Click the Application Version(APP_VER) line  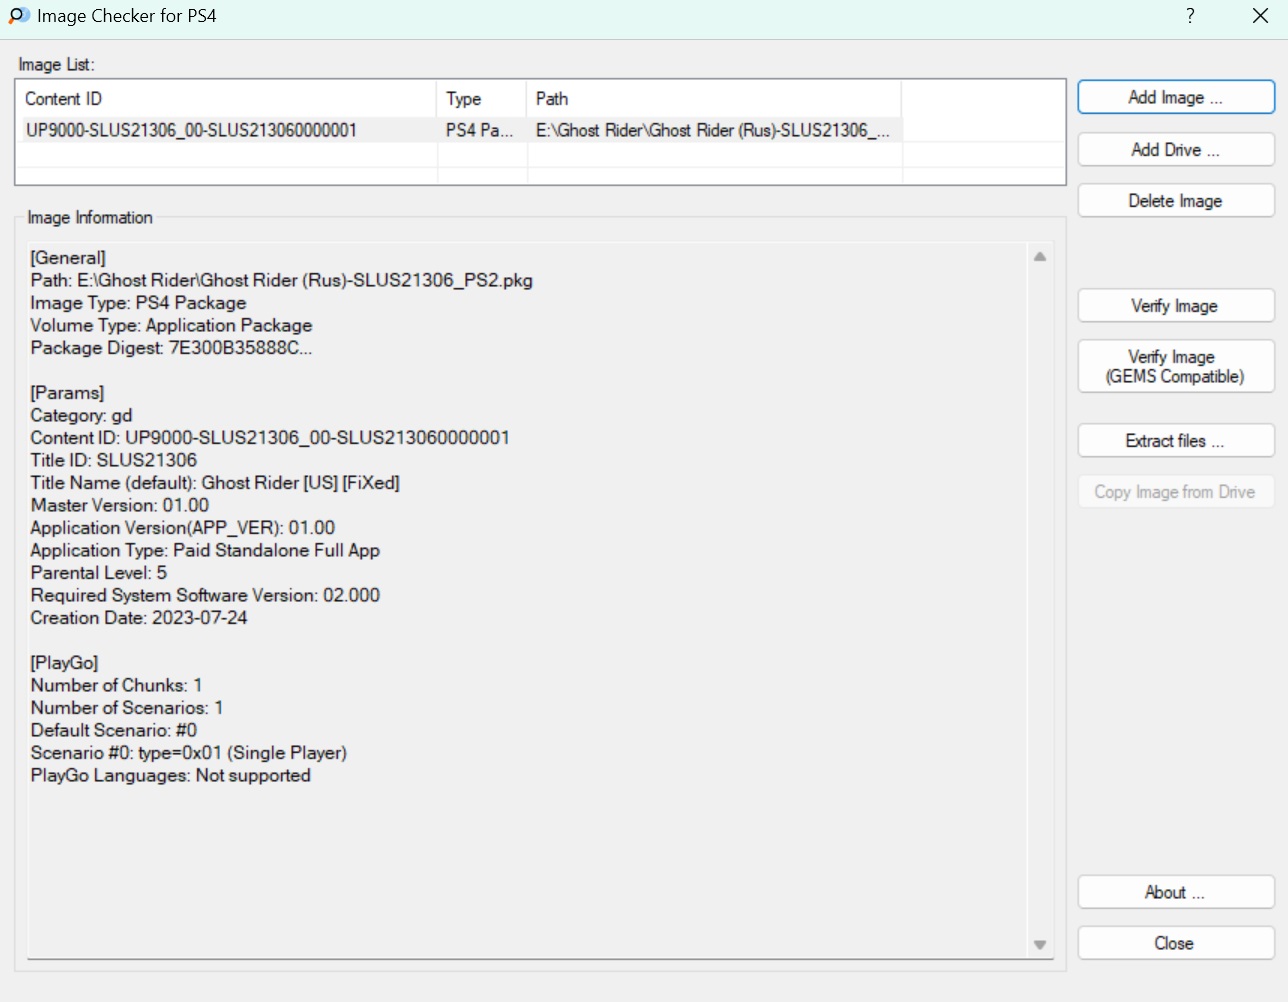pos(183,528)
